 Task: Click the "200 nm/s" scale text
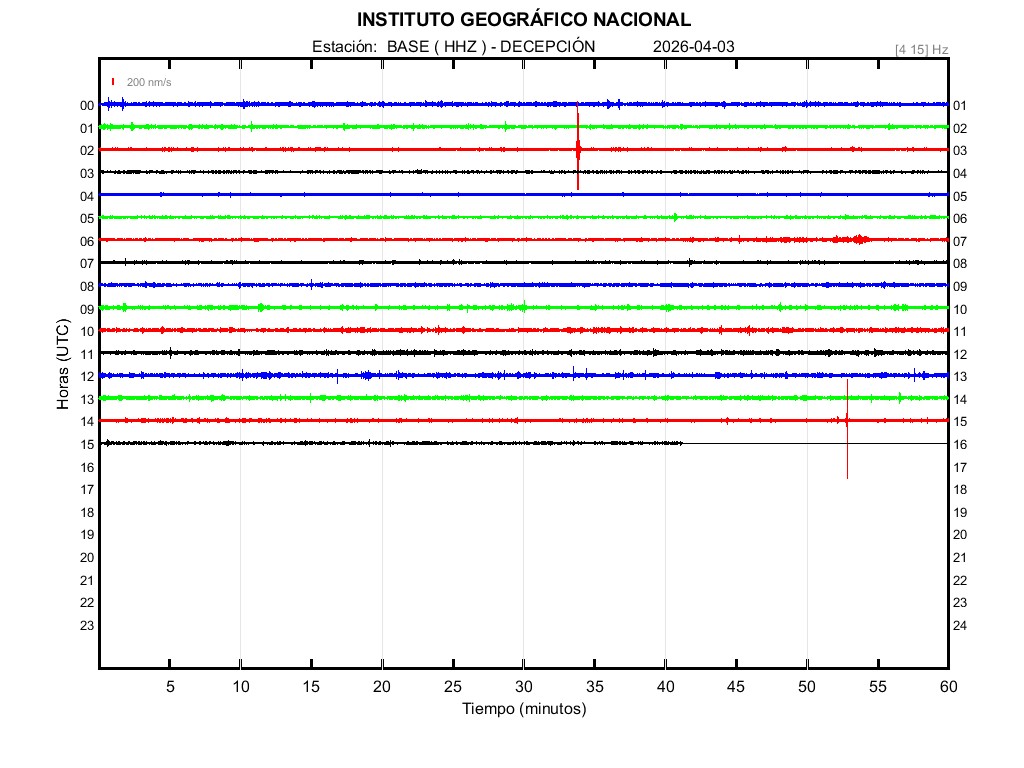pos(149,82)
